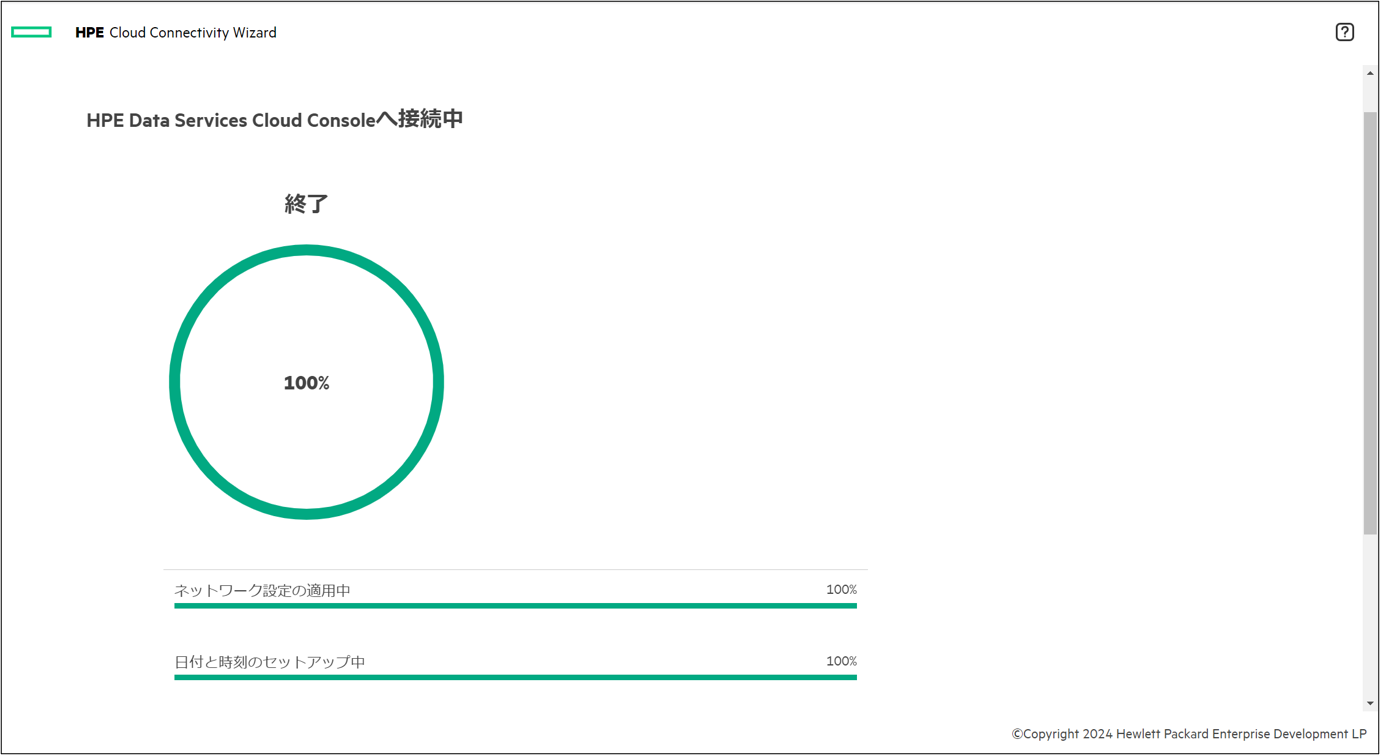Click the scrollbar track above the thumb
The height and width of the screenshot is (755, 1380).
(1370, 97)
